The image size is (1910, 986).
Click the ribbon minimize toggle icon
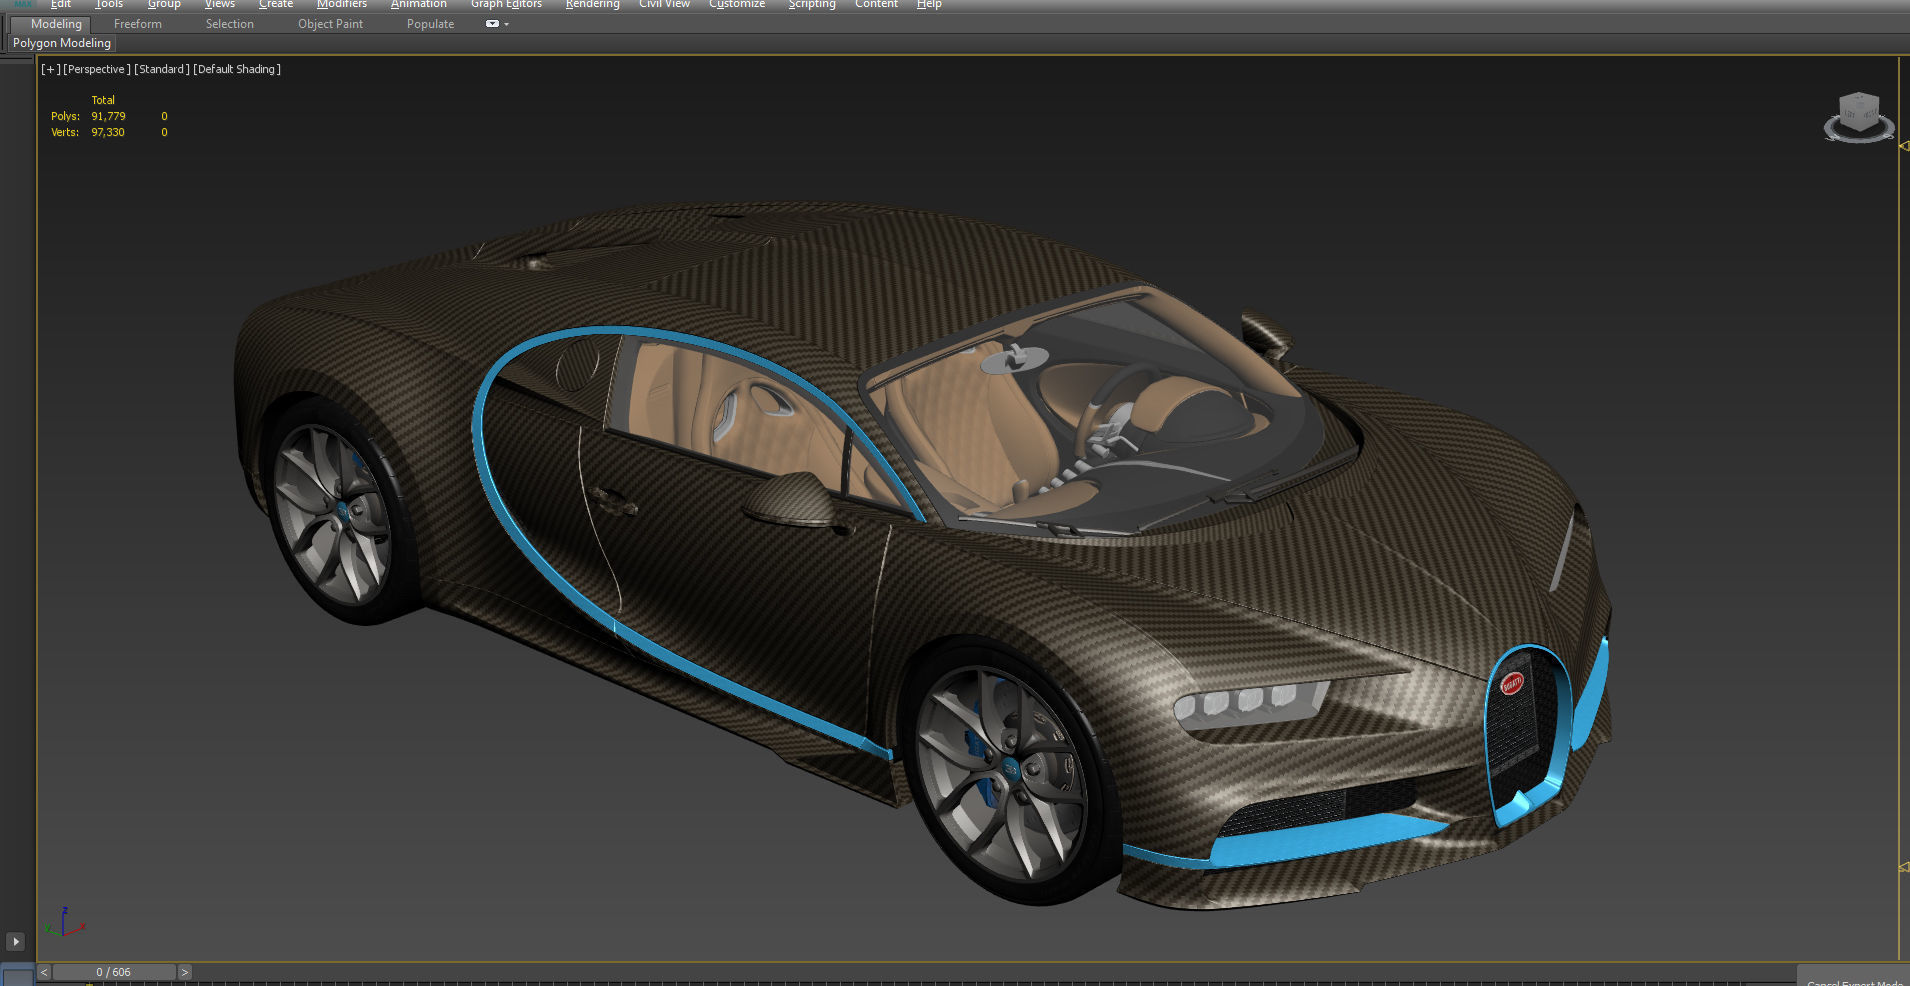tap(492, 24)
